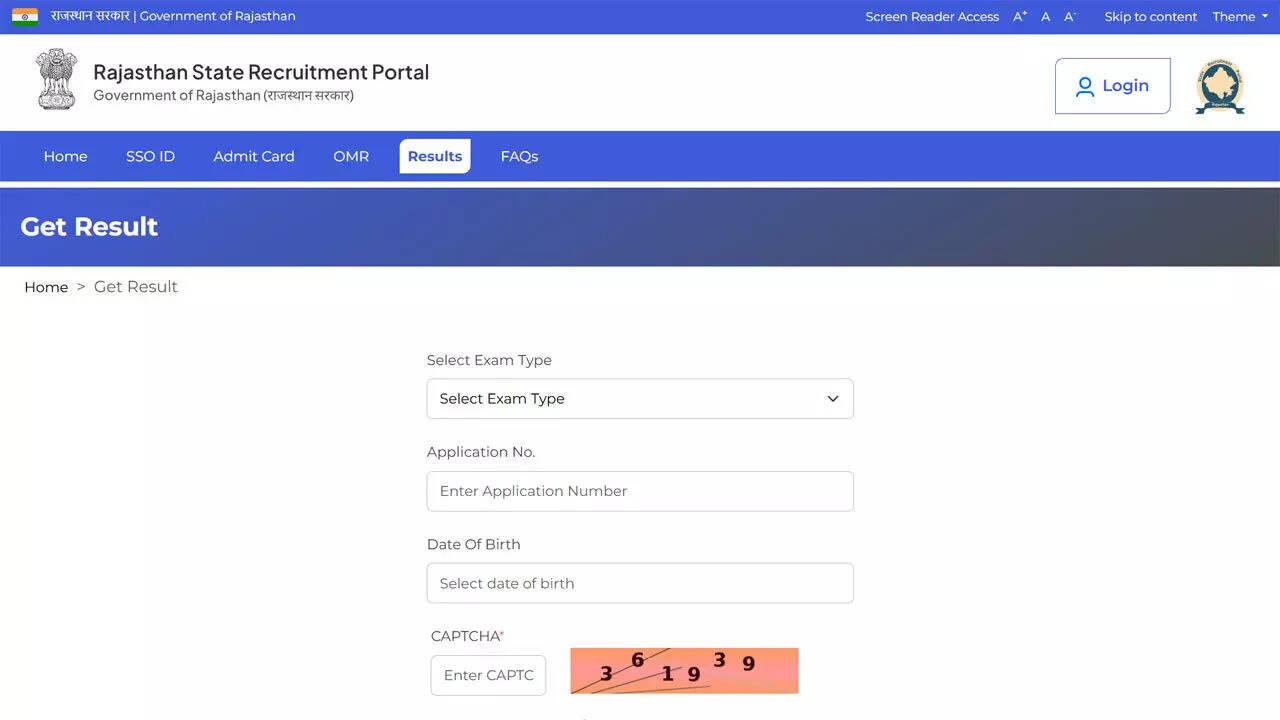Select the SSO ID tab

[150, 156]
